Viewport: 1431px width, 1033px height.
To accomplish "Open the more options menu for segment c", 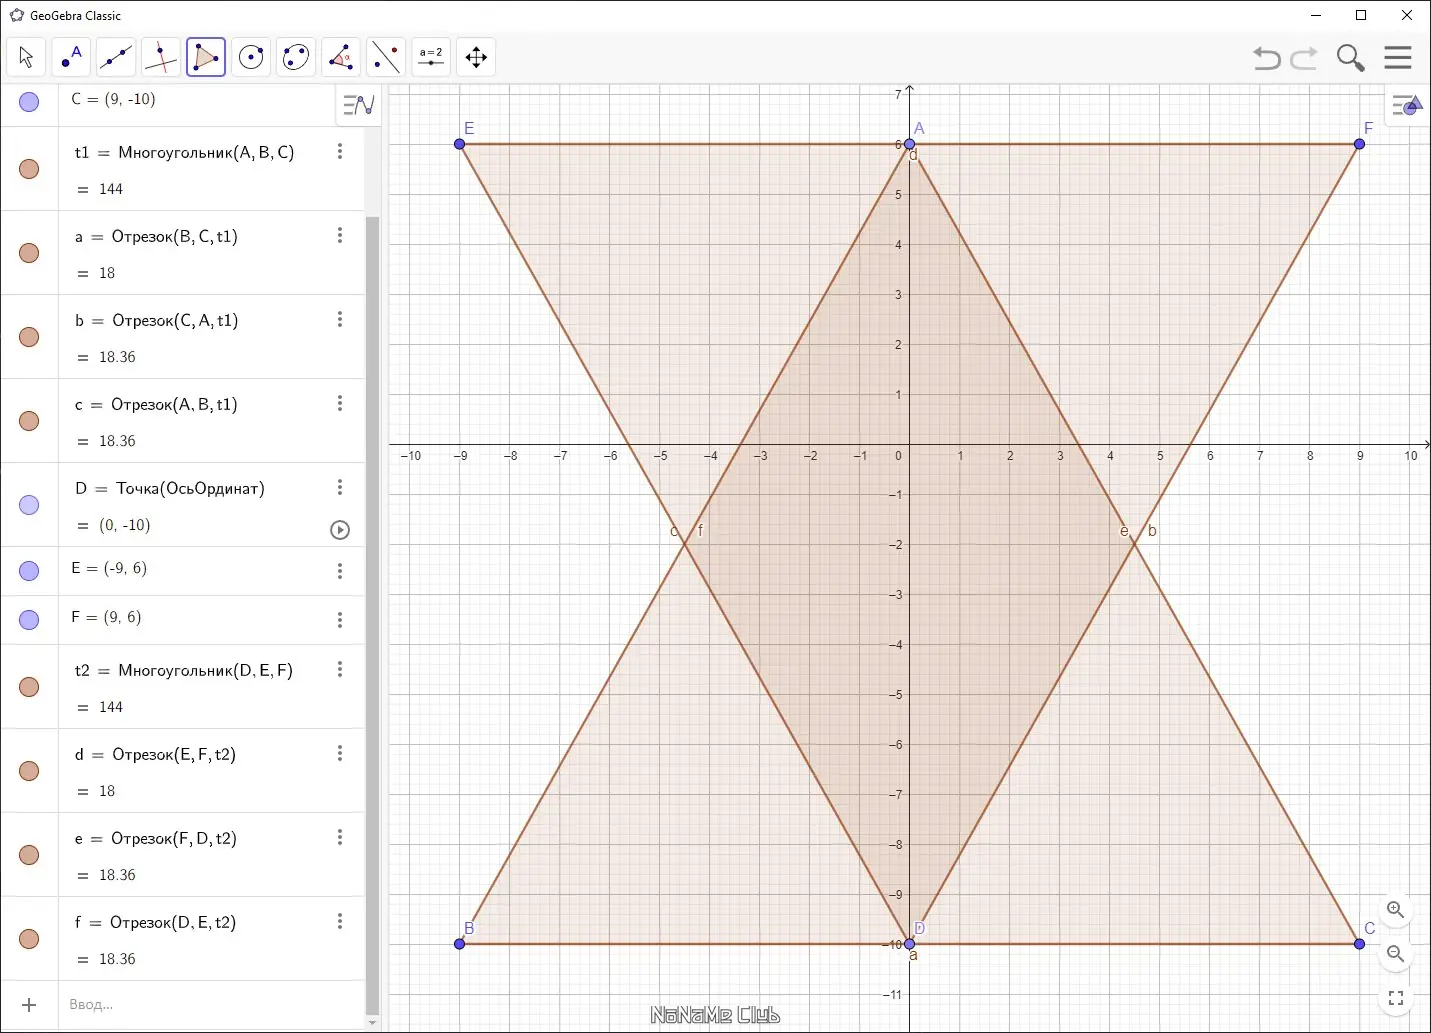I will click(340, 403).
